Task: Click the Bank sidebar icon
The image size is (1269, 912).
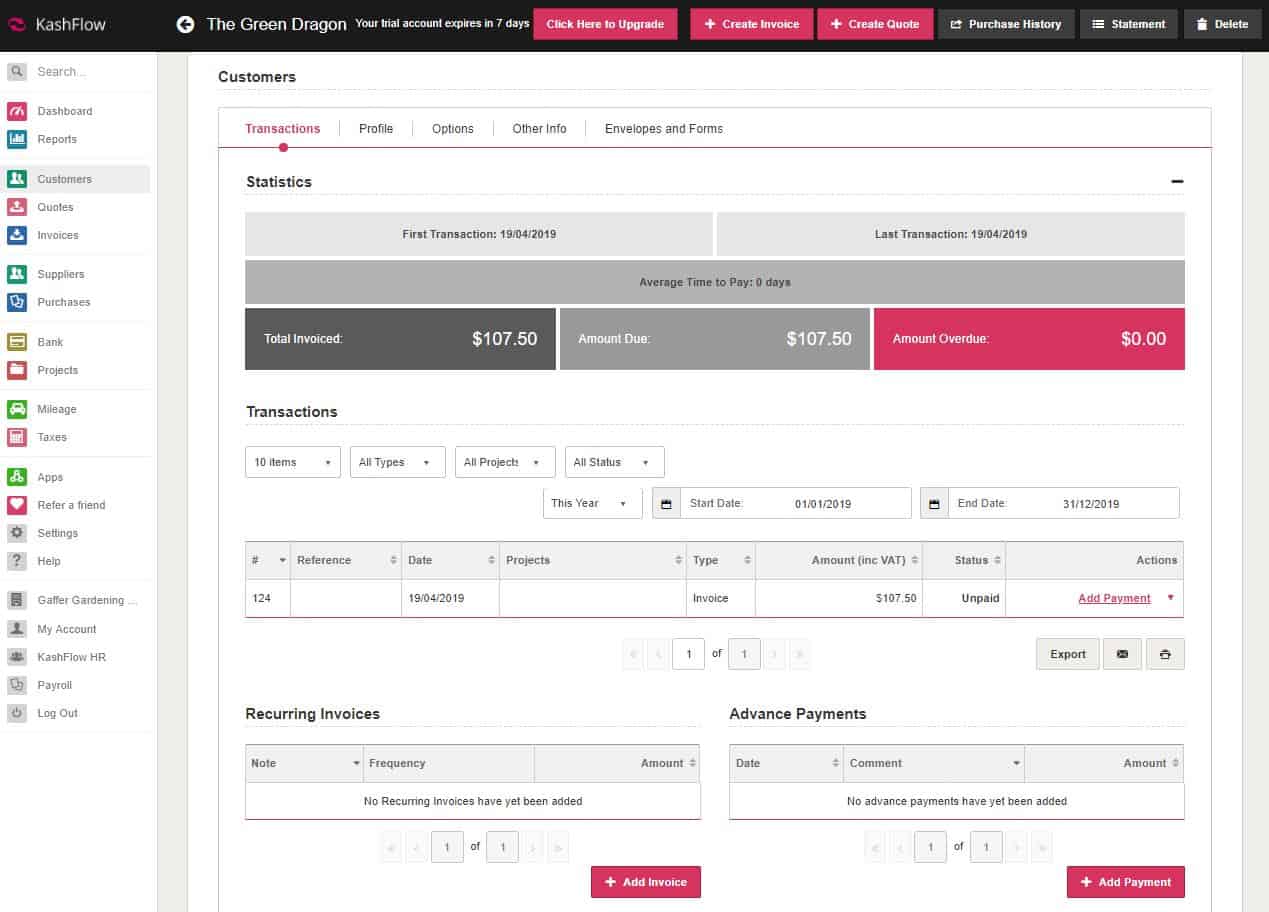Action: [17, 342]
